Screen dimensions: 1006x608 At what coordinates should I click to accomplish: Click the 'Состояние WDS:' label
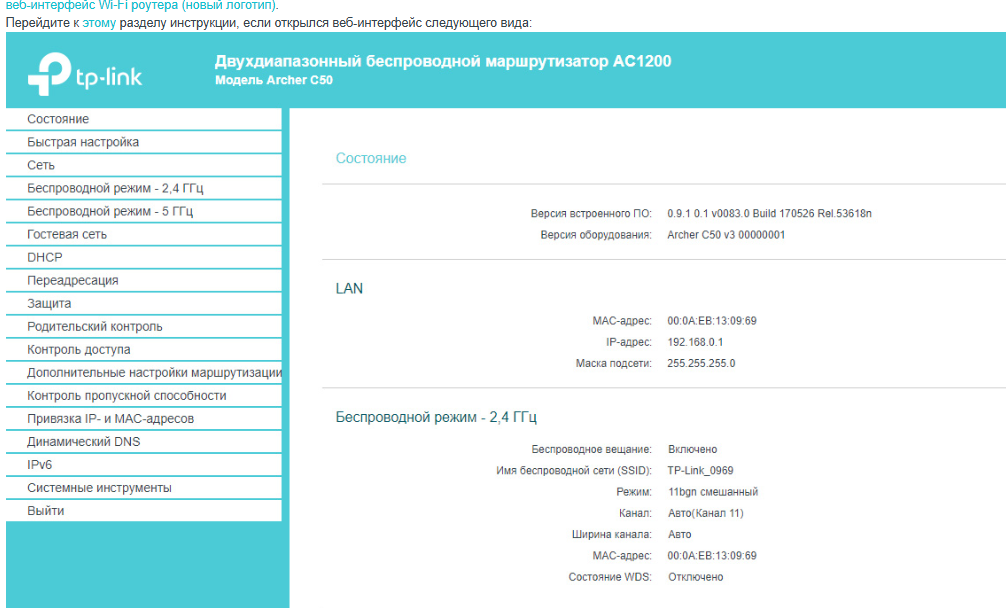[610, 577]
